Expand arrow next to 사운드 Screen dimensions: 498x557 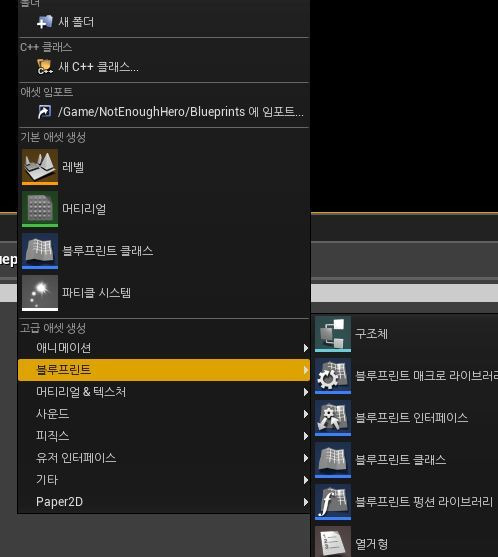pos(305,414)
